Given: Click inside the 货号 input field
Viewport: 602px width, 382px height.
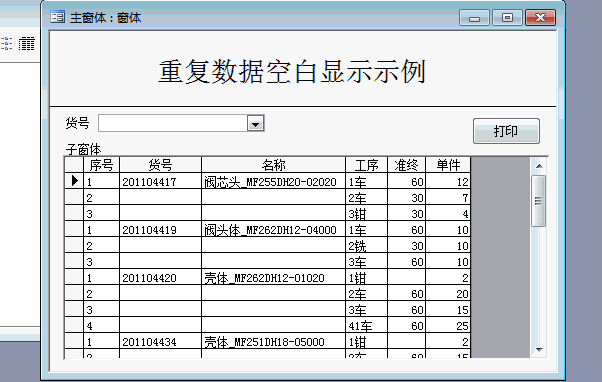Looking at the screenshot, I should (x=173, y=123).
